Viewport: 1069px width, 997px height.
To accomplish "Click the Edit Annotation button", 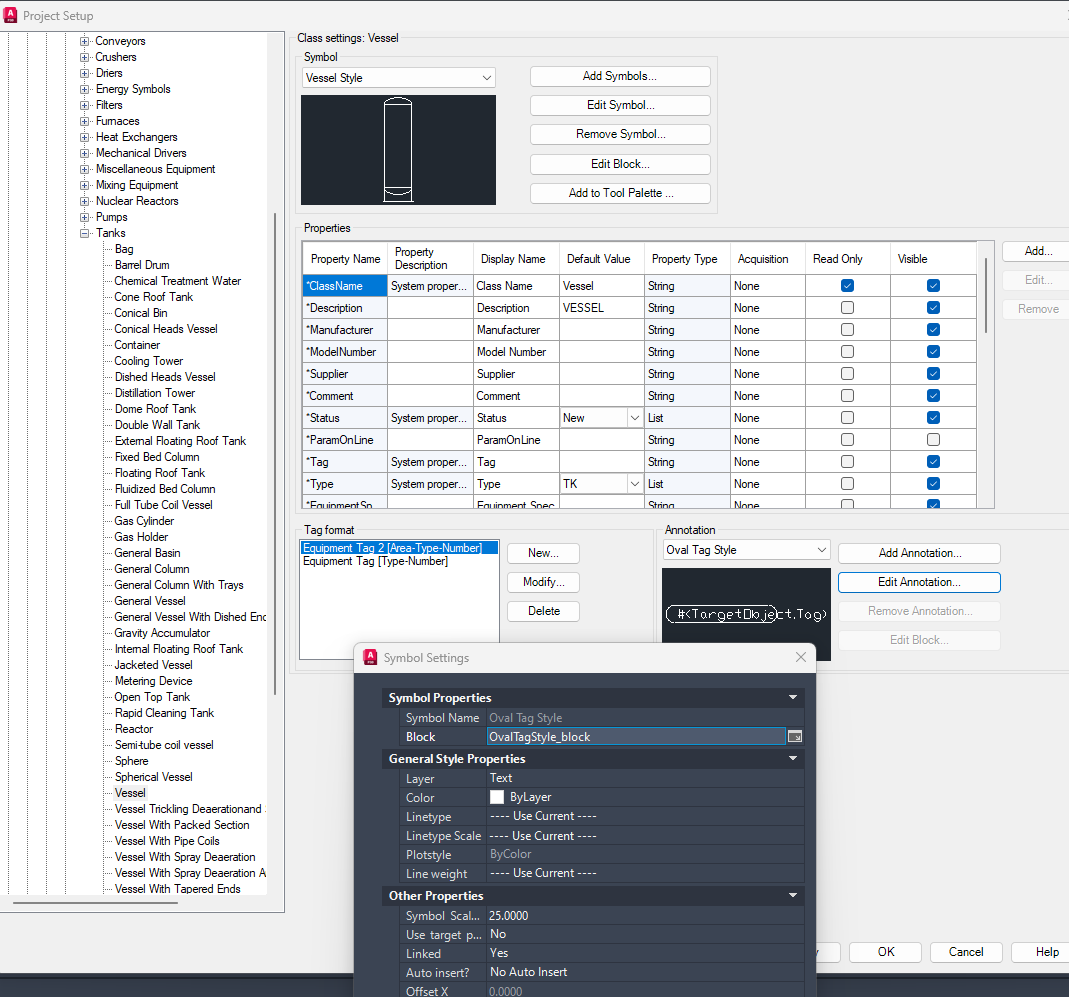I will pyautogui.click(x=919, y=582).
